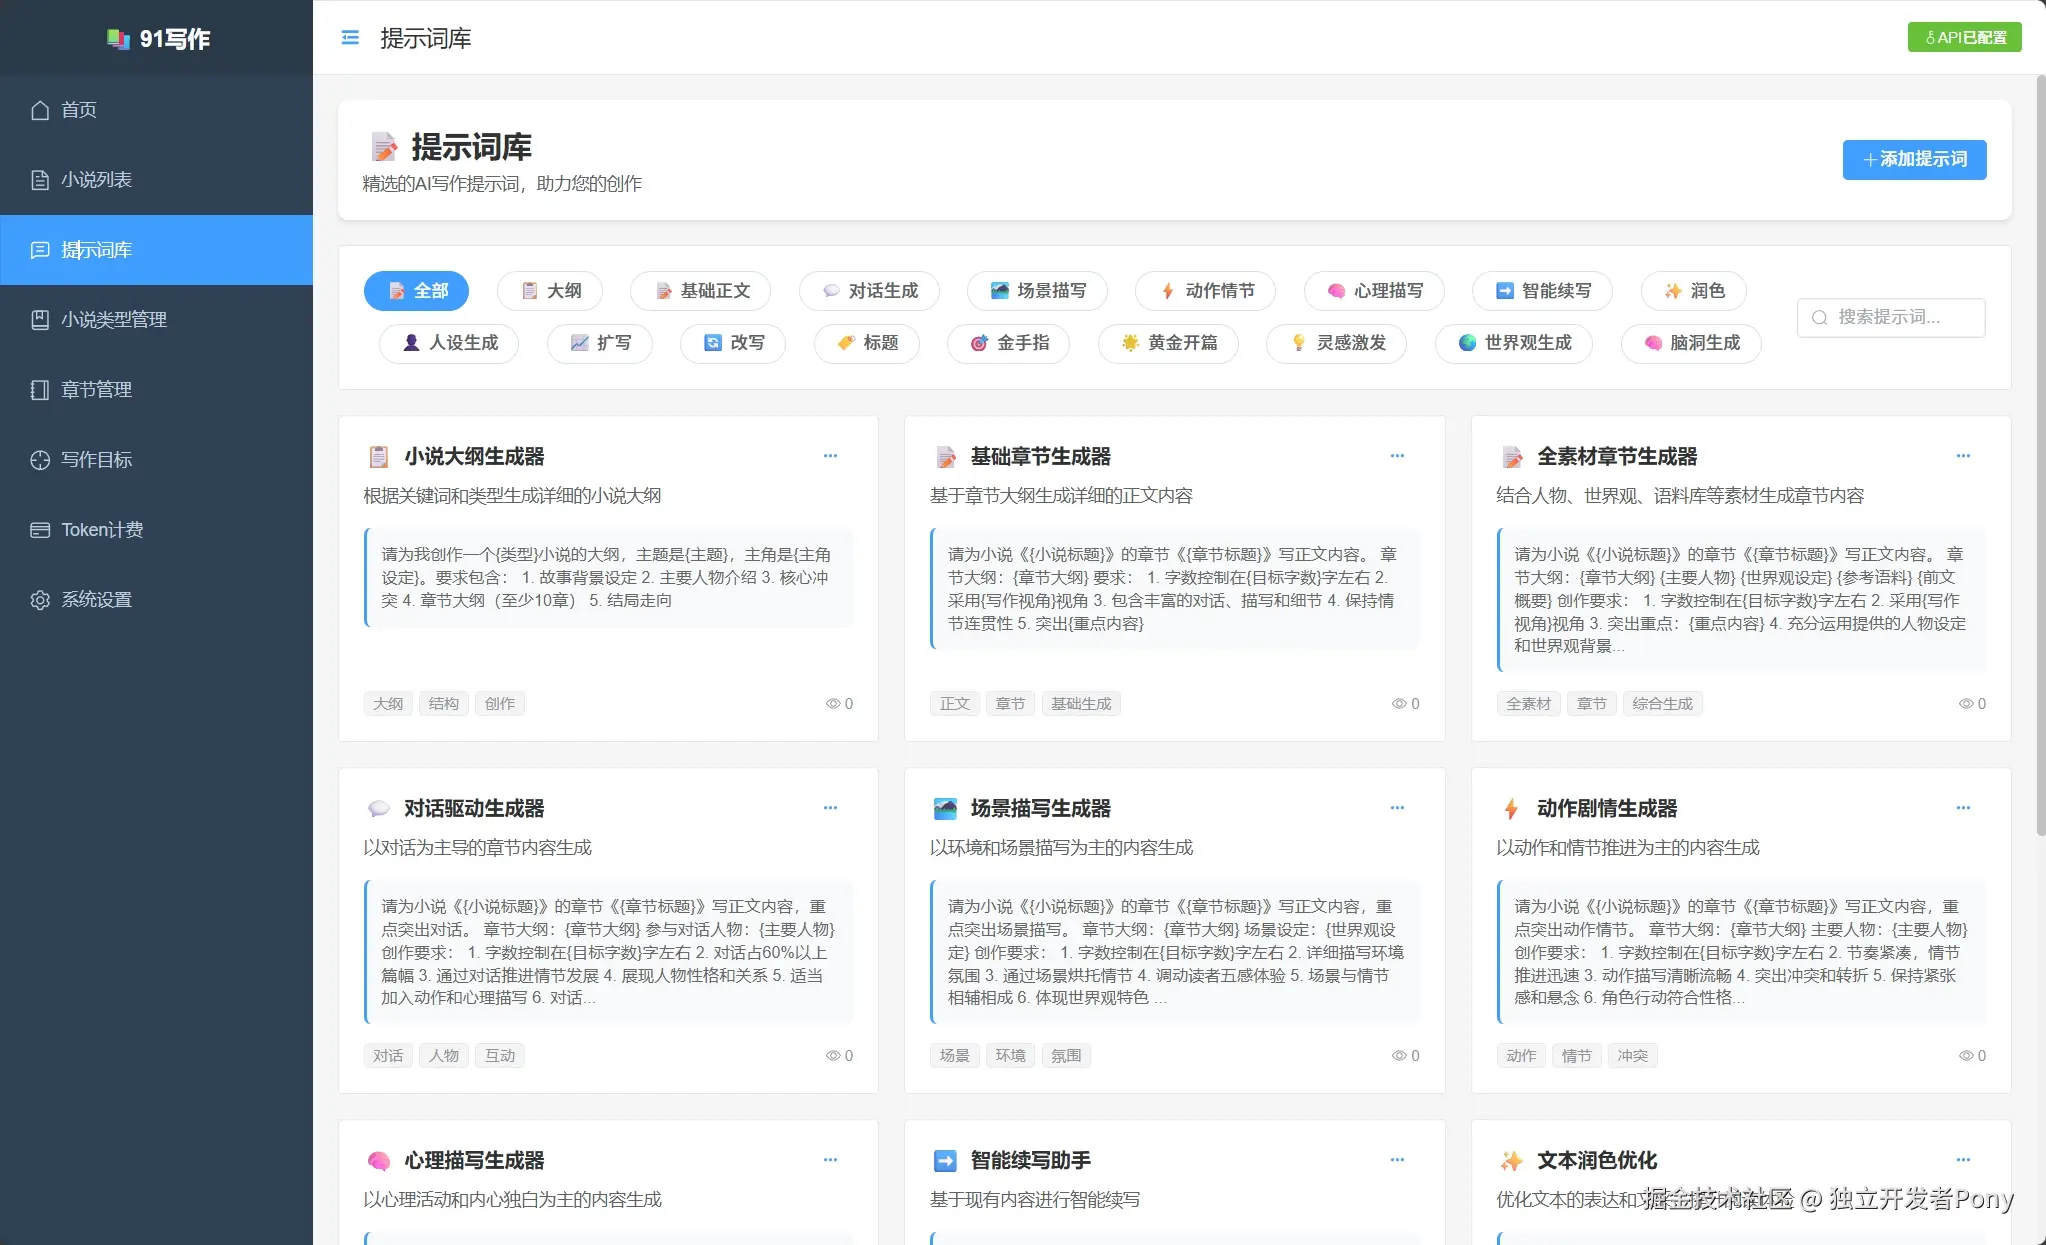The height and width of the screenshot is (1245, 2046).
Task: Open the 场景描写生成器 more menu
Action: coord(1397,808)
